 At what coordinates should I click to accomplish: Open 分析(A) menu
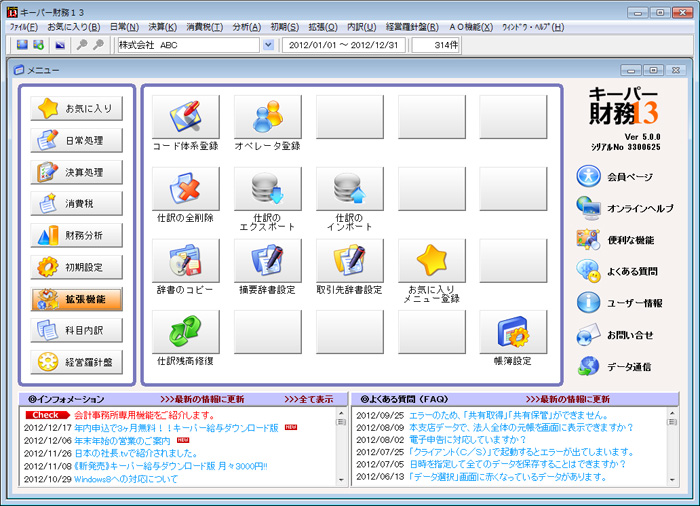click(246, 27)
